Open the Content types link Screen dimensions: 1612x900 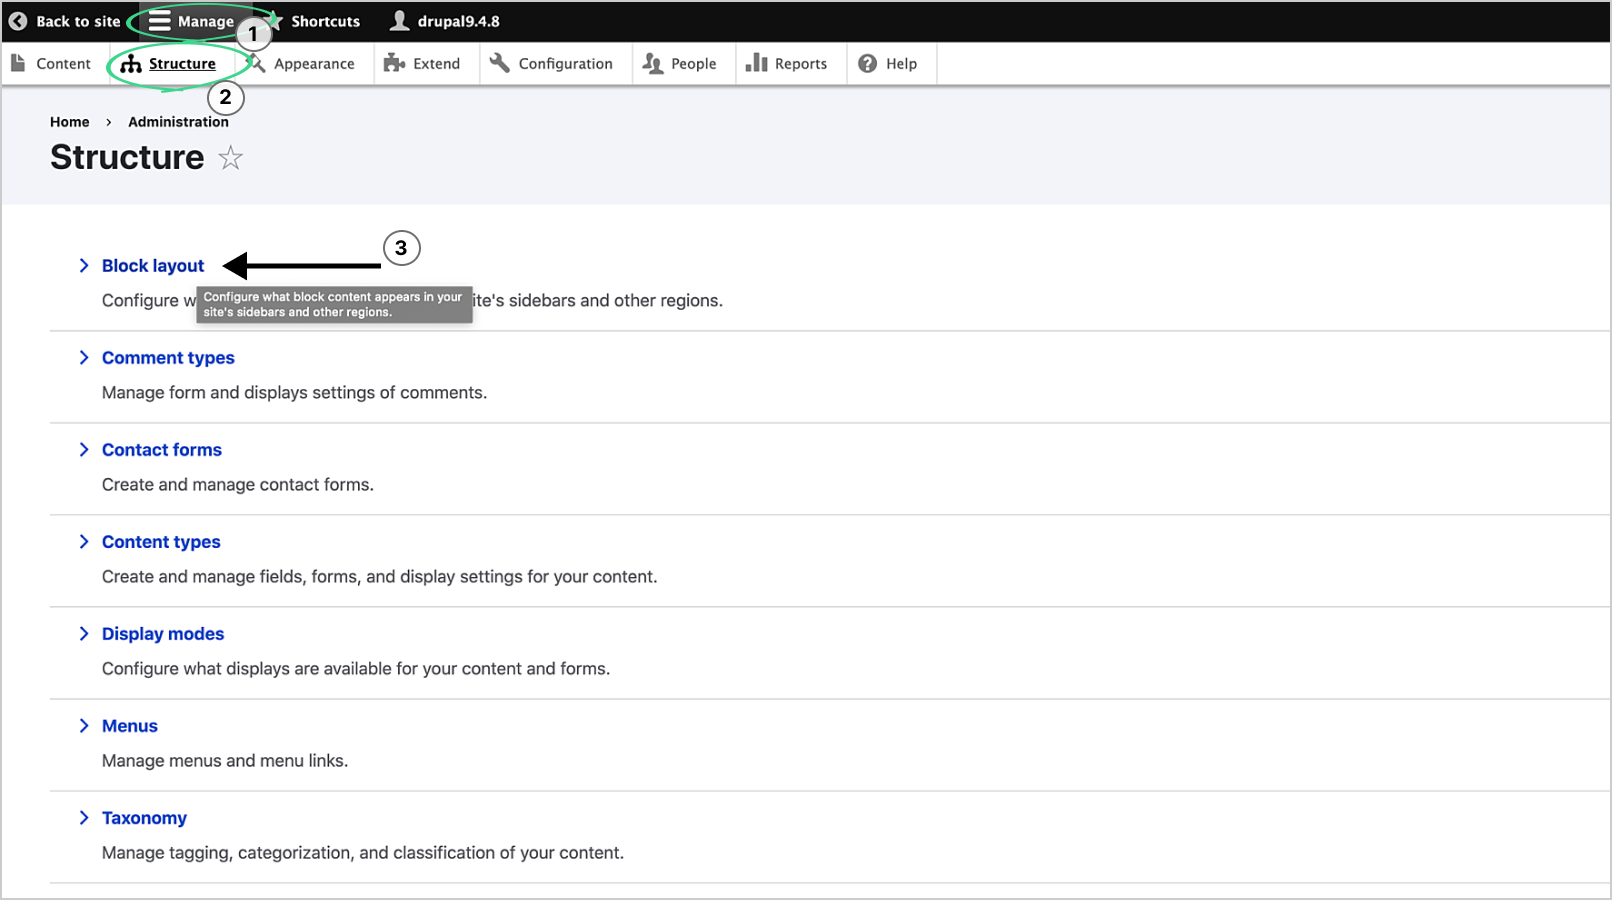coord(161,541)
